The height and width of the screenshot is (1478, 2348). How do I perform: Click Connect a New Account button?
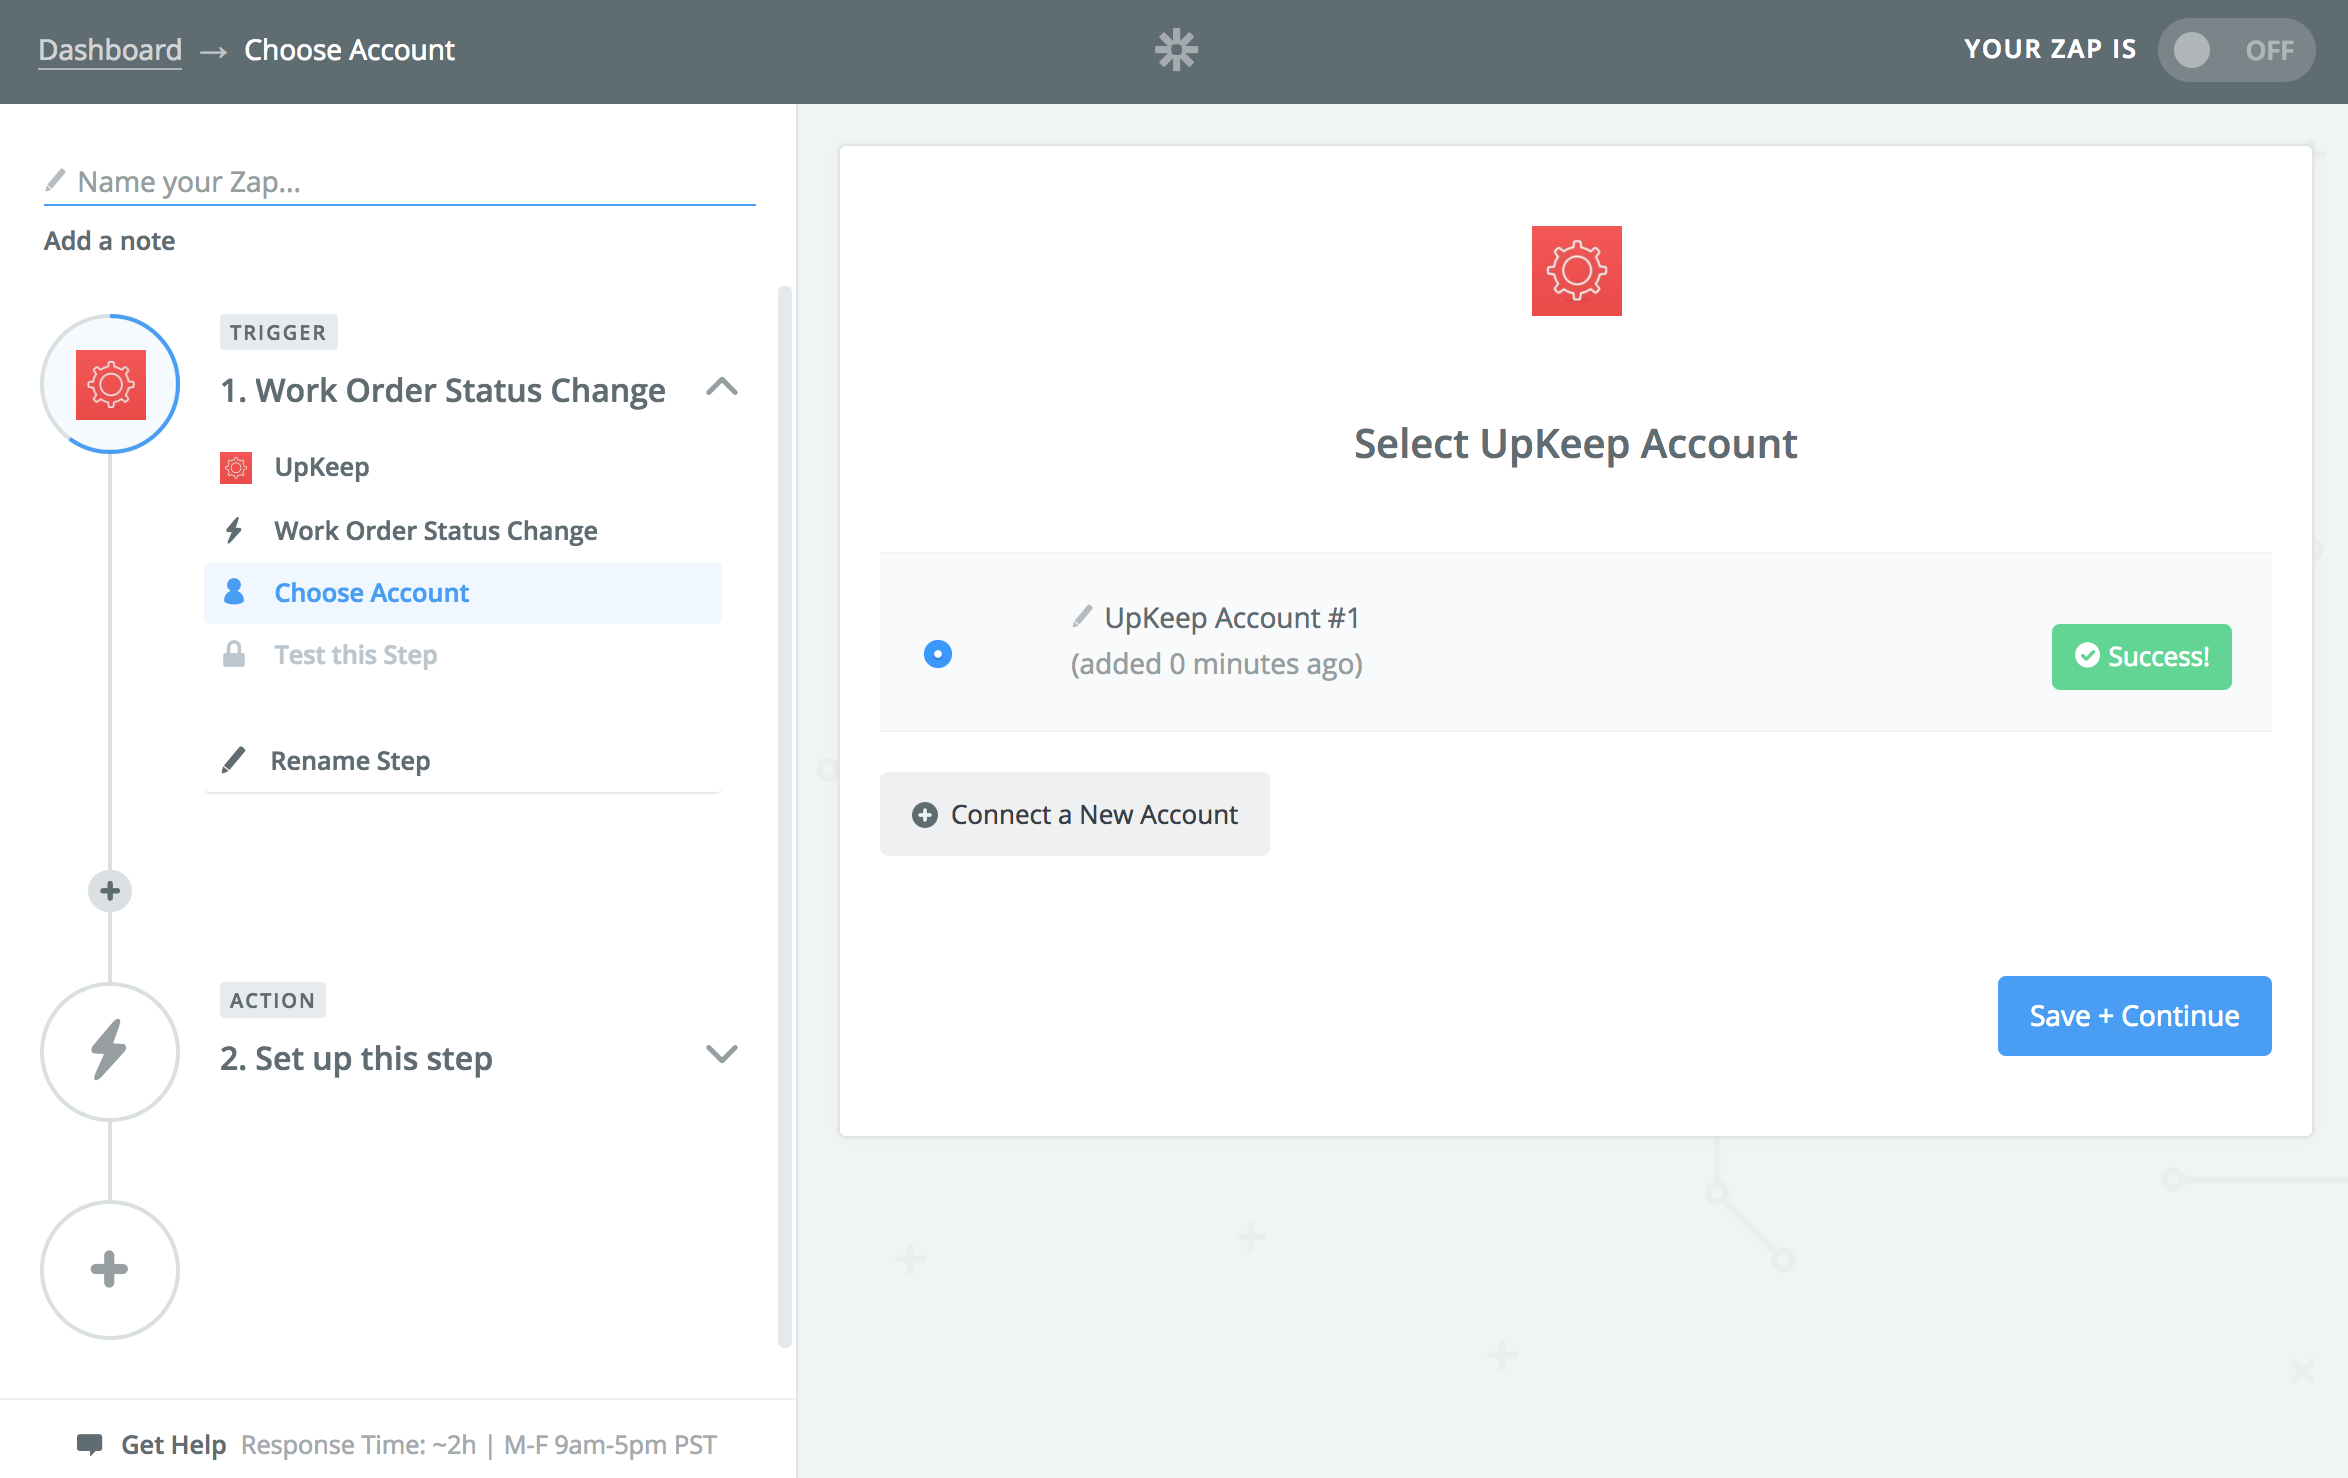click(x=1075, y=814)
